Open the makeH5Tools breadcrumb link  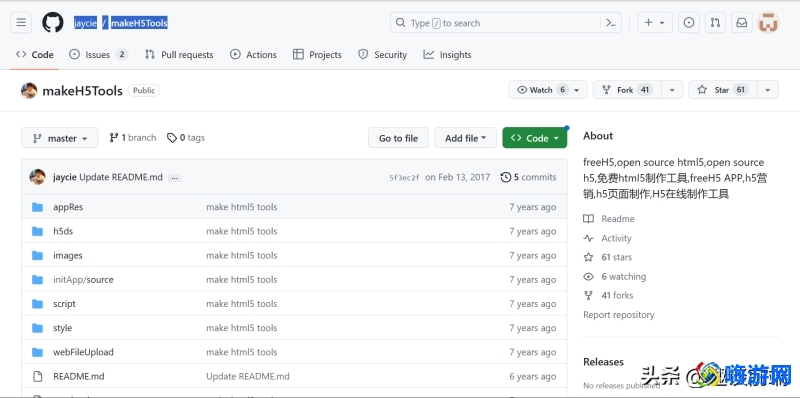pos(139,23)
